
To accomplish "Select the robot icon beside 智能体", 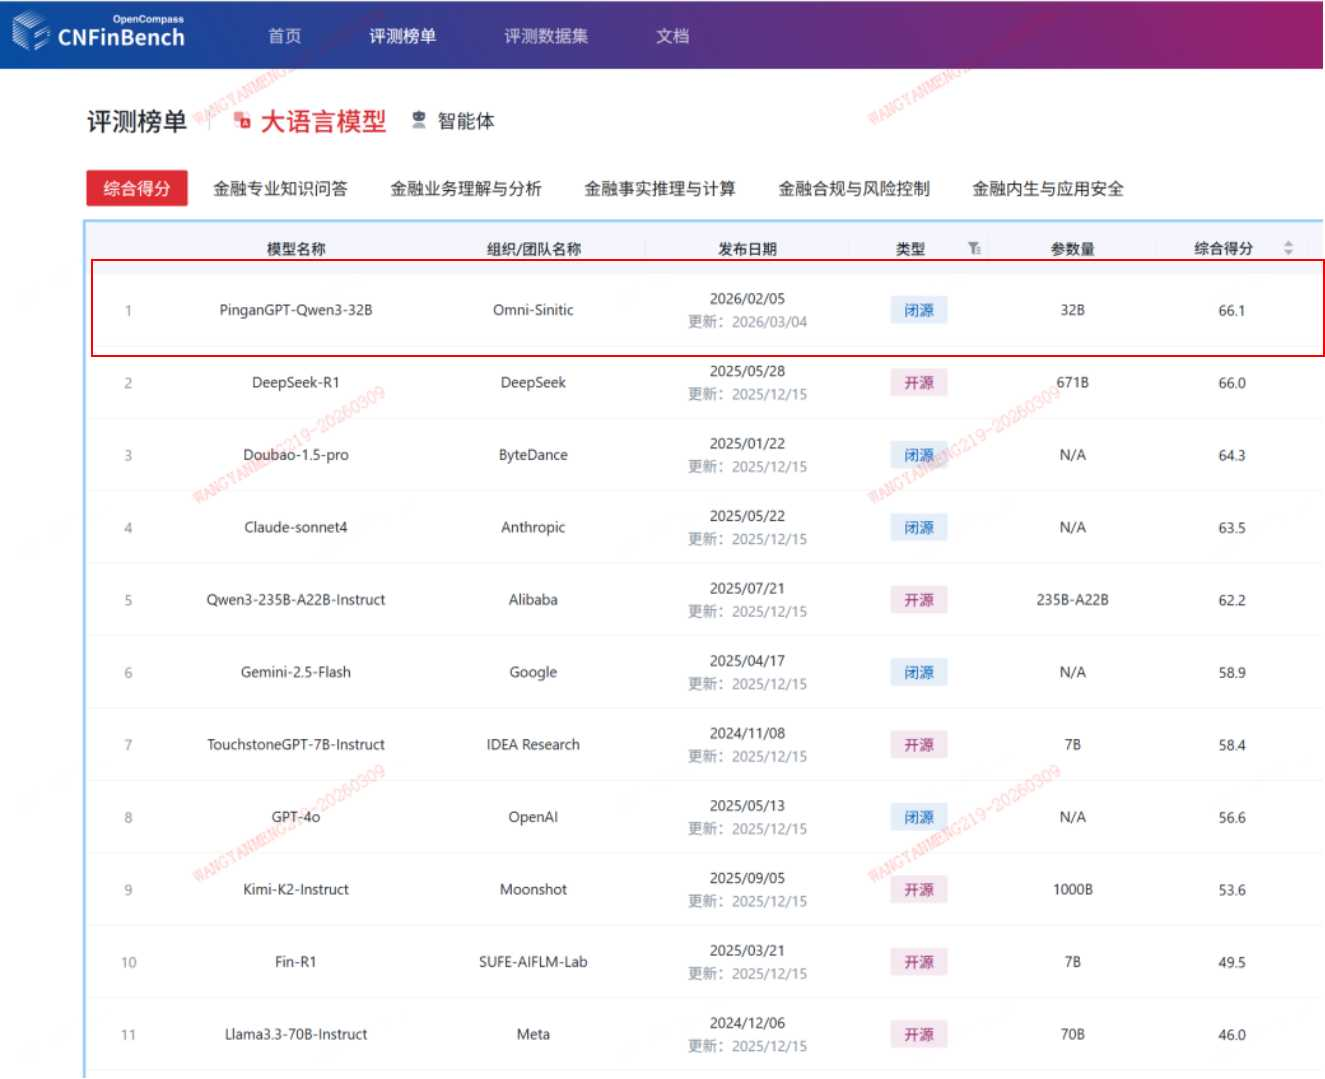I will 416,120.
